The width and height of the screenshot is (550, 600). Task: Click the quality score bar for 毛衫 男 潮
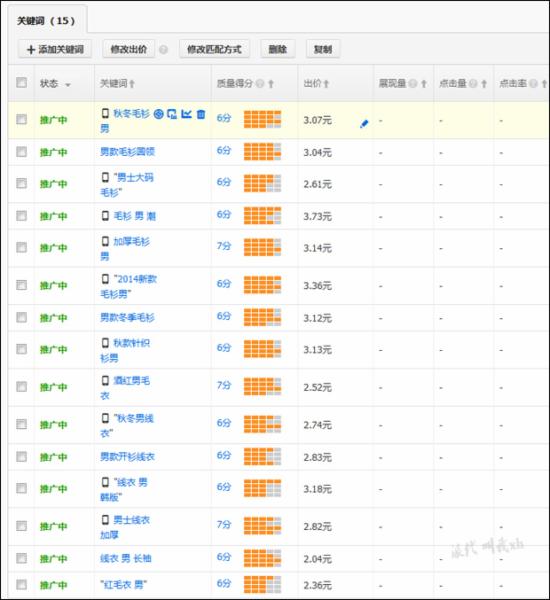pyautogui.click(x=263, y=215)
